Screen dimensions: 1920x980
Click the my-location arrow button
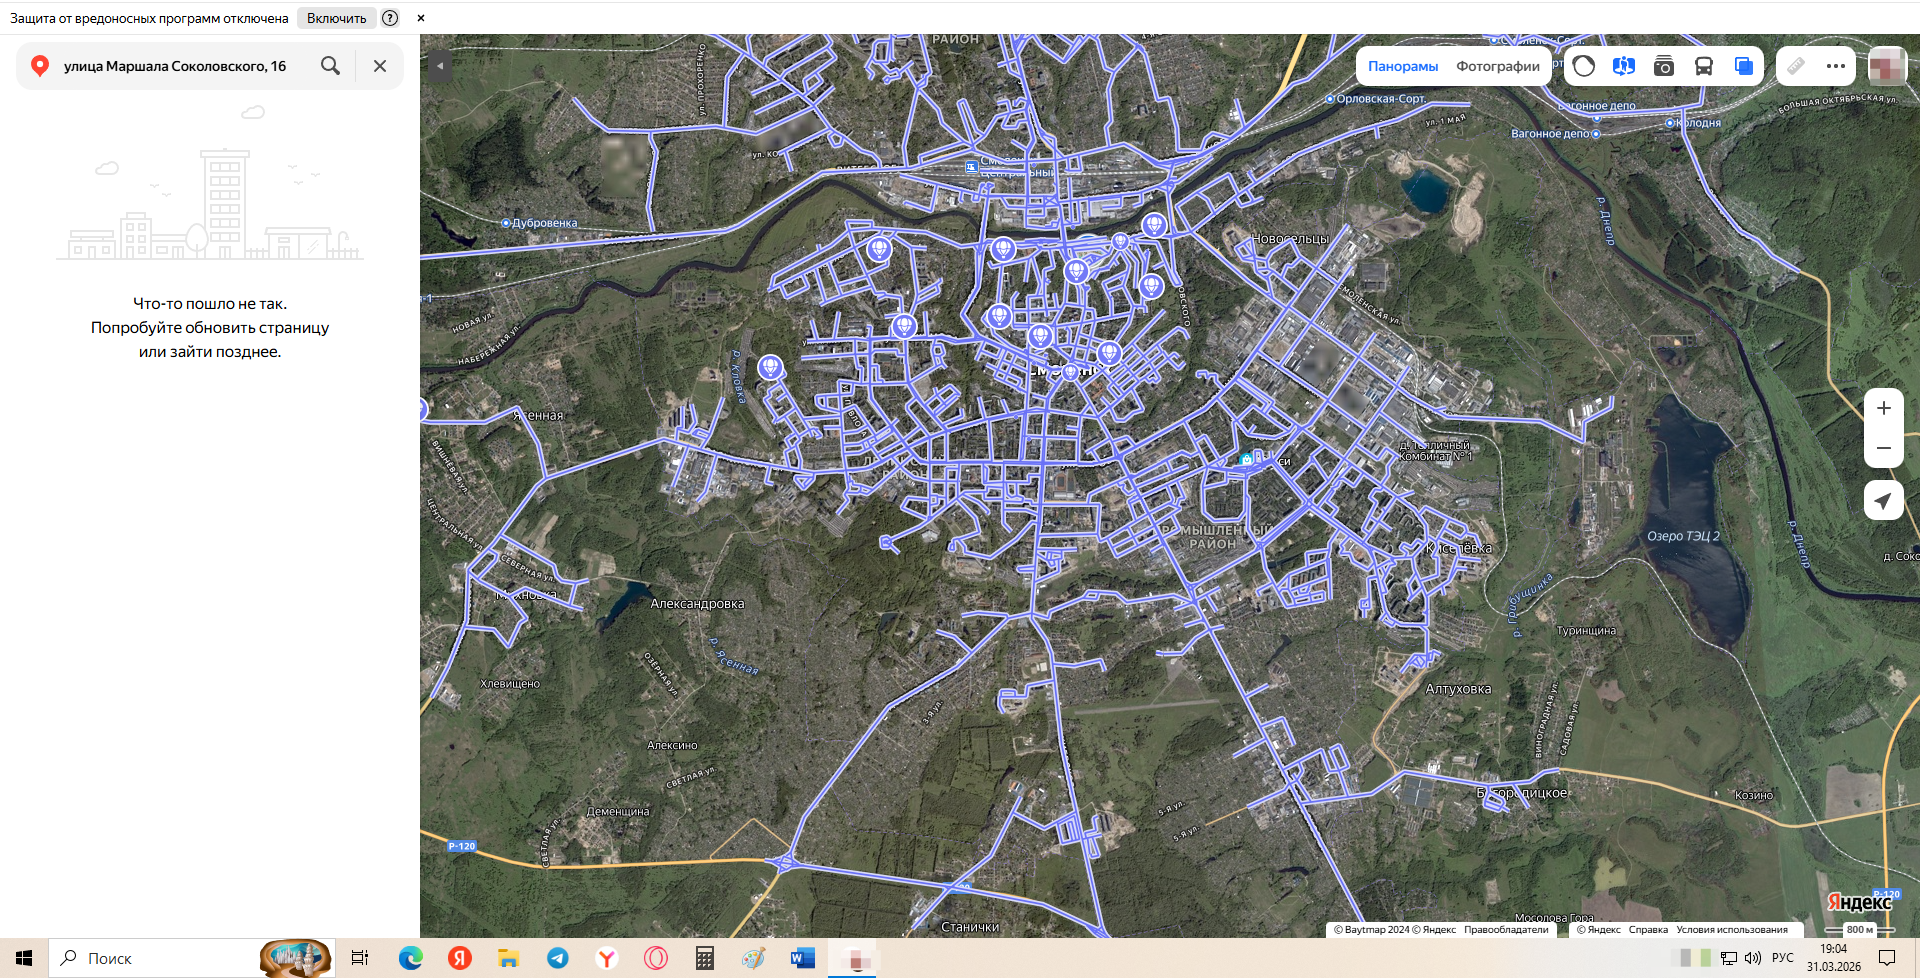1884,500
